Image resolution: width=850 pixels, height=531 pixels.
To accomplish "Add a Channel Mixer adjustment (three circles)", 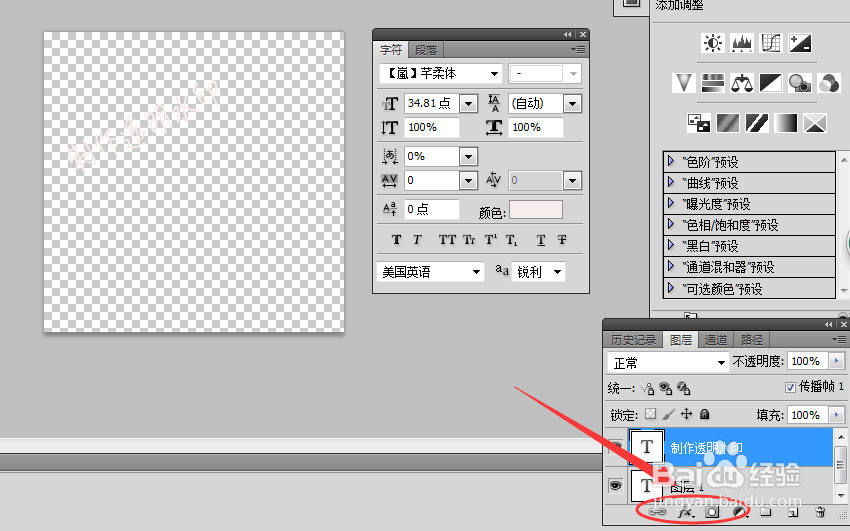I will (x=829, y=83).
